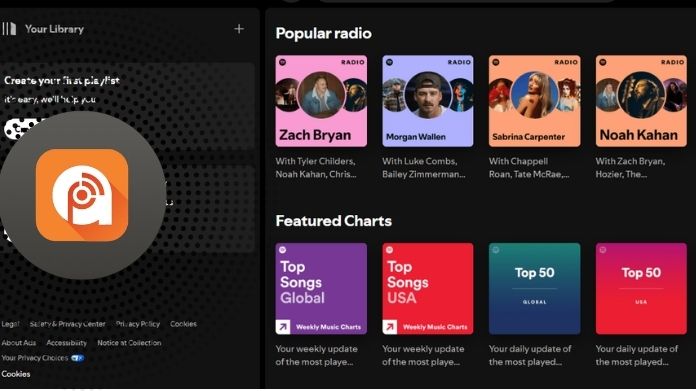This screenshot has height=391, width=696.
Task: Click the arrow icon on Top Songs USA
Action: [390, 327]
